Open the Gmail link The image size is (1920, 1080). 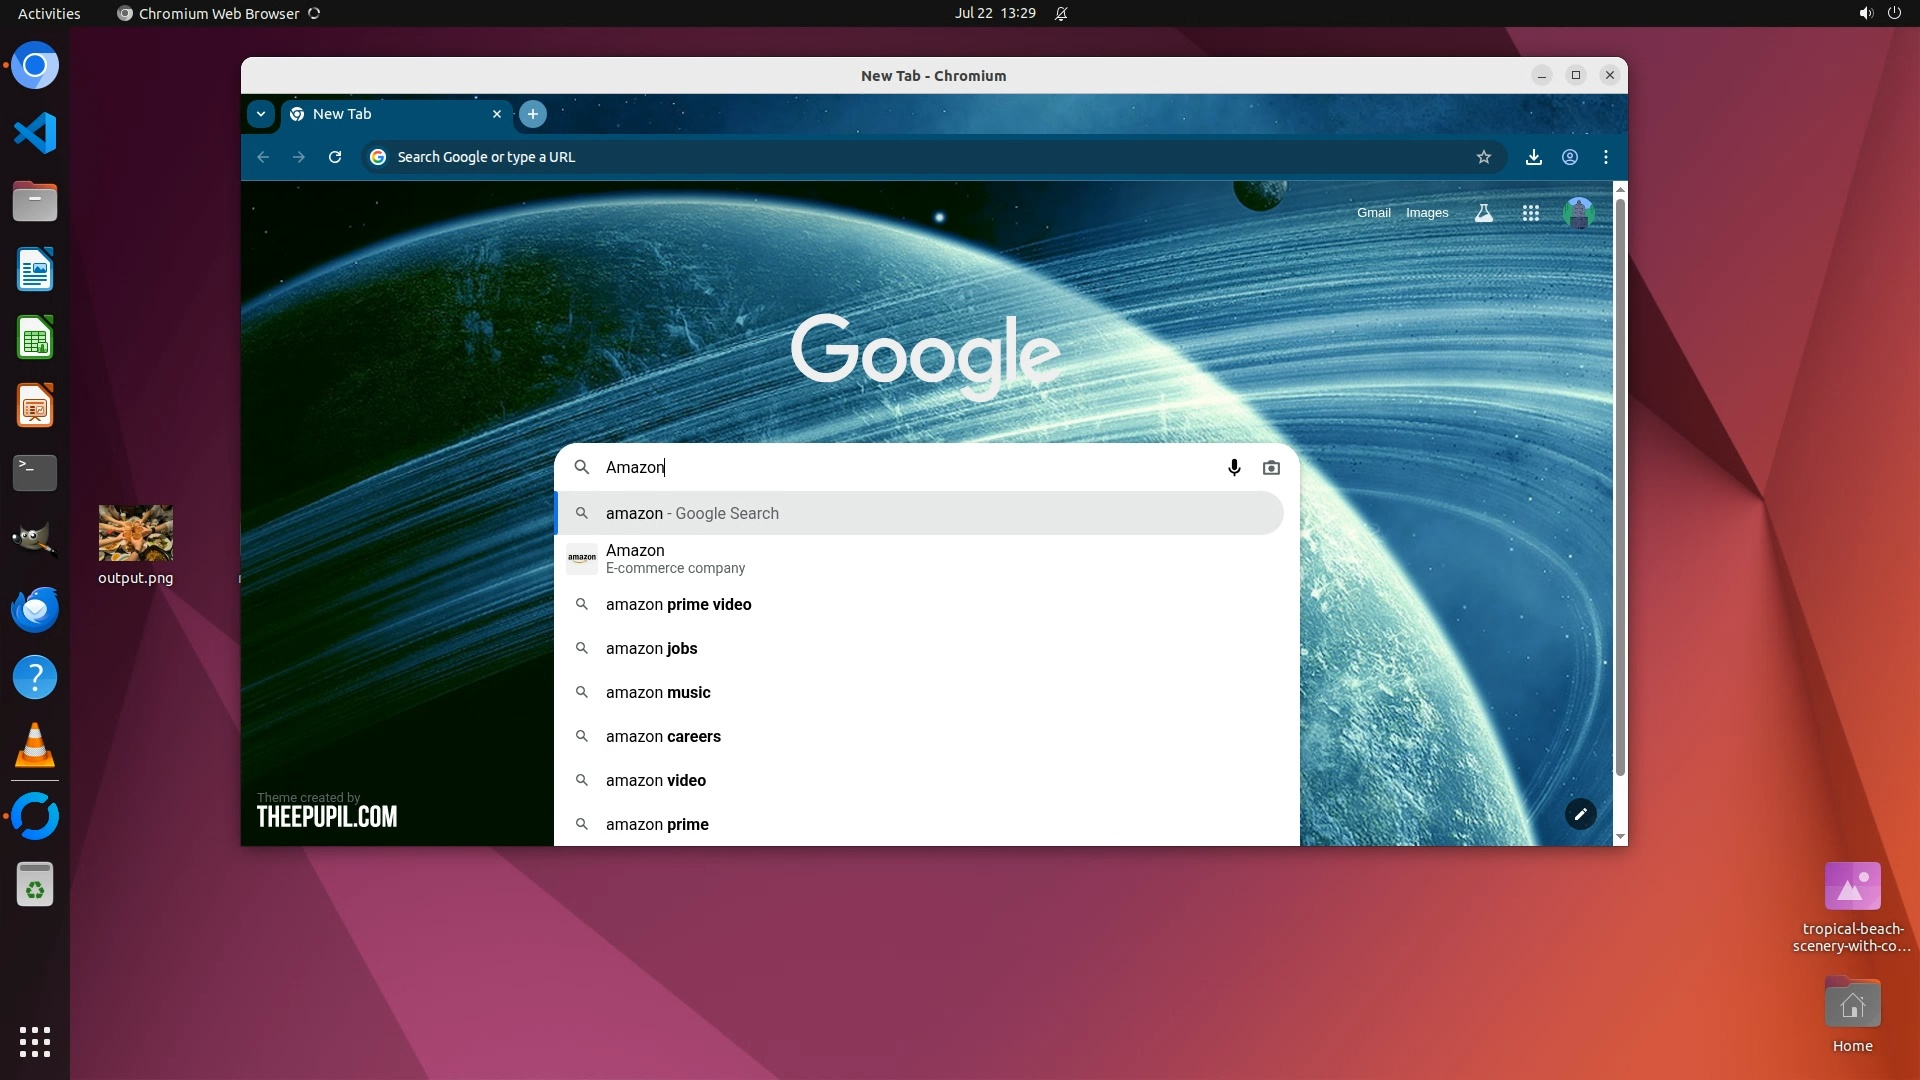(1373, 213)
